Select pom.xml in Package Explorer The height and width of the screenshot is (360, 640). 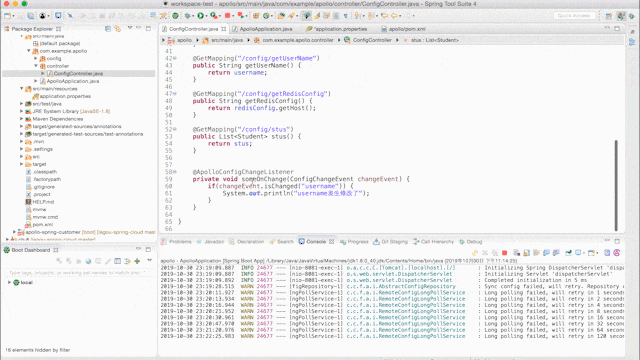click(x=43, y=224)
